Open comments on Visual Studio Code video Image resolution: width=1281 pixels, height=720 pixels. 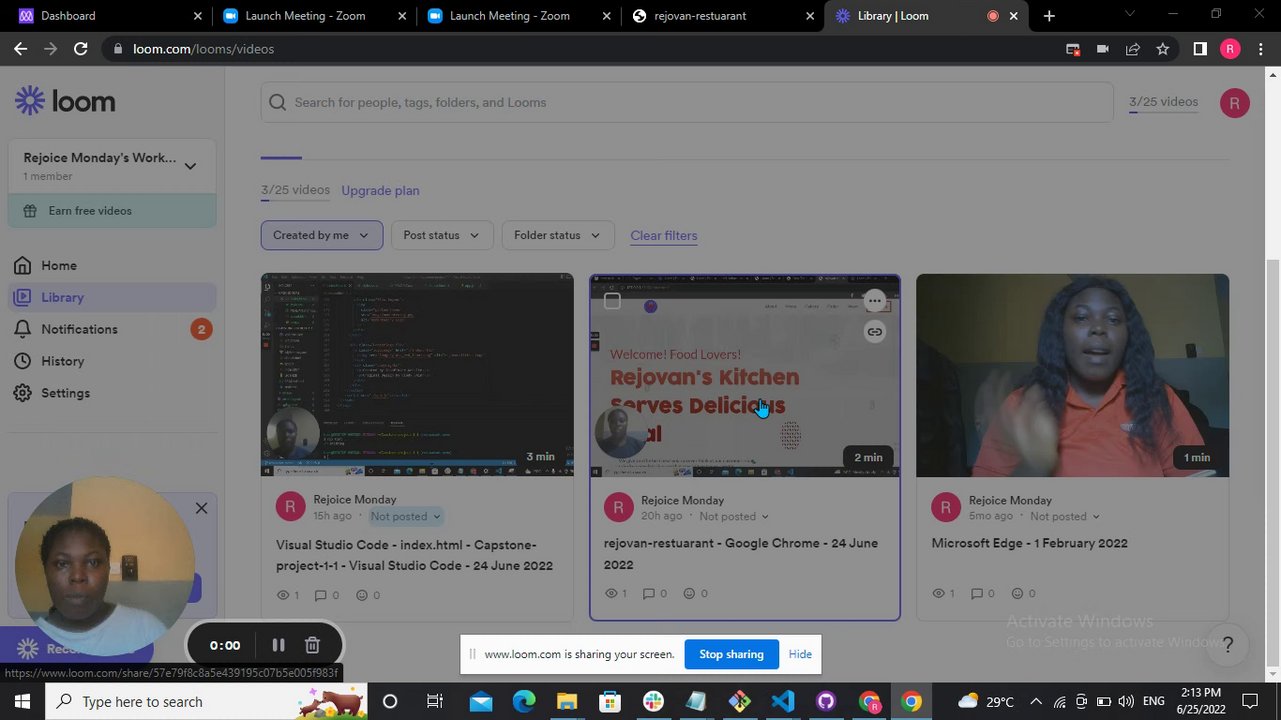(326, 595)
